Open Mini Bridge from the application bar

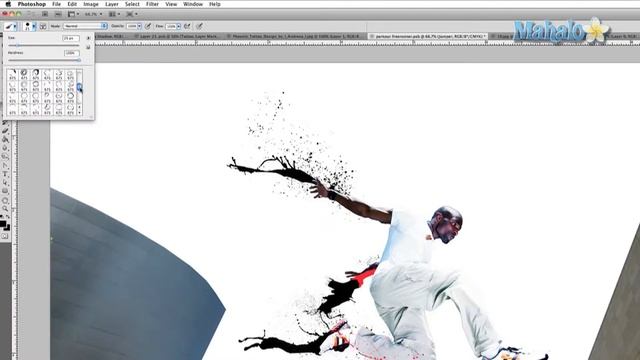coord(58,14)
